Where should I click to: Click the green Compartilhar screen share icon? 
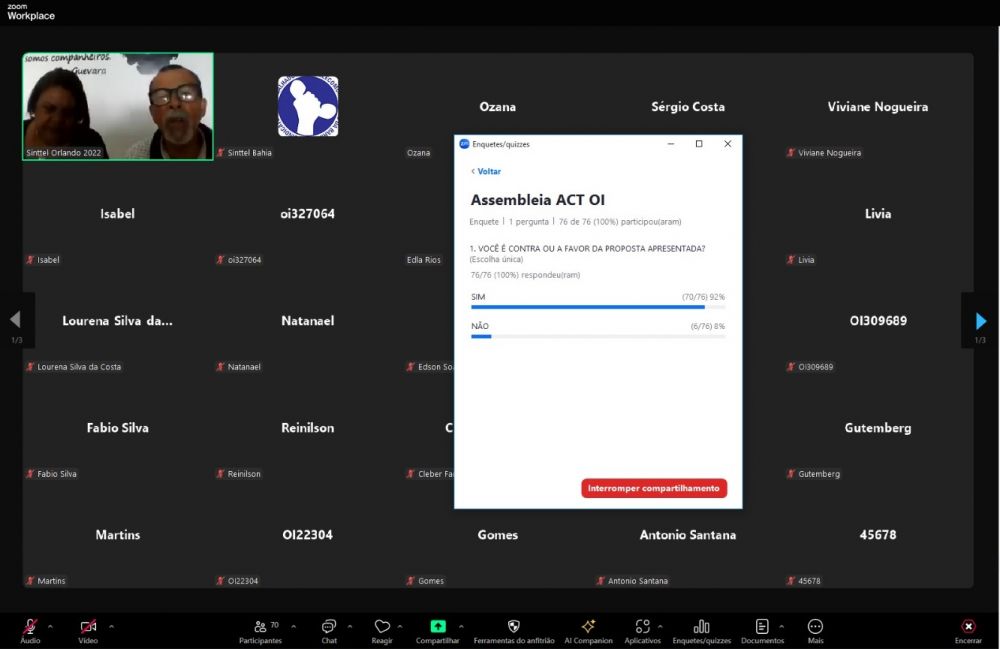pyautogui.click(x=437, y=627)
